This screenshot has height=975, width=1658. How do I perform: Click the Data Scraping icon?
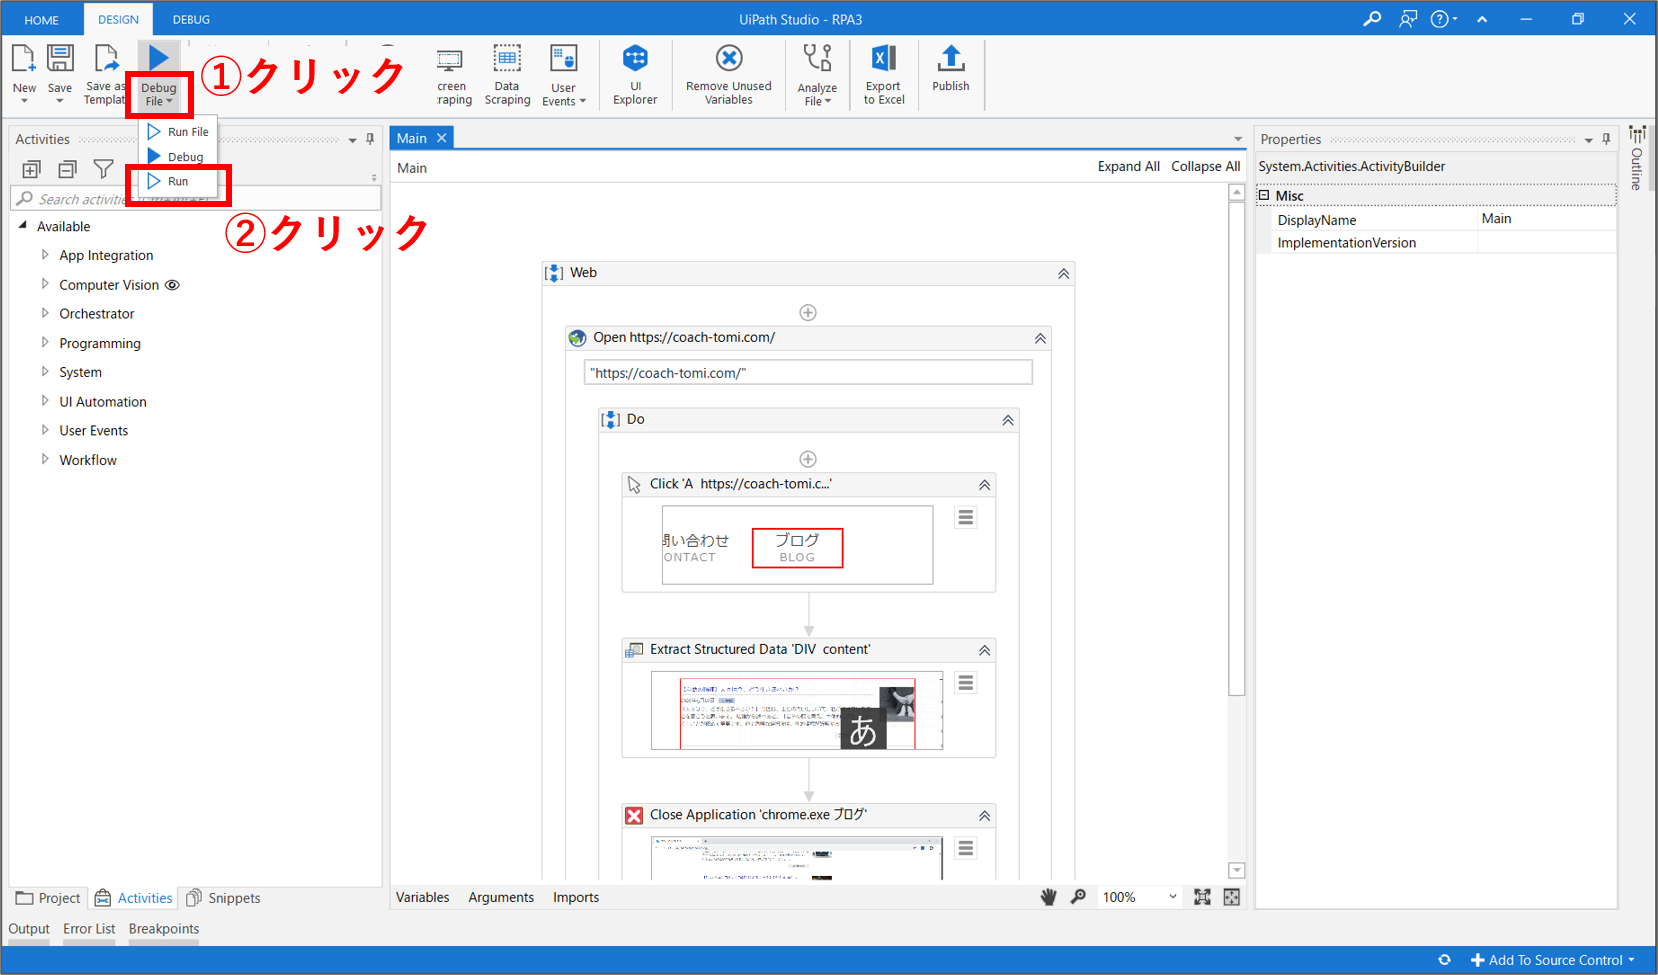point(507,73)
